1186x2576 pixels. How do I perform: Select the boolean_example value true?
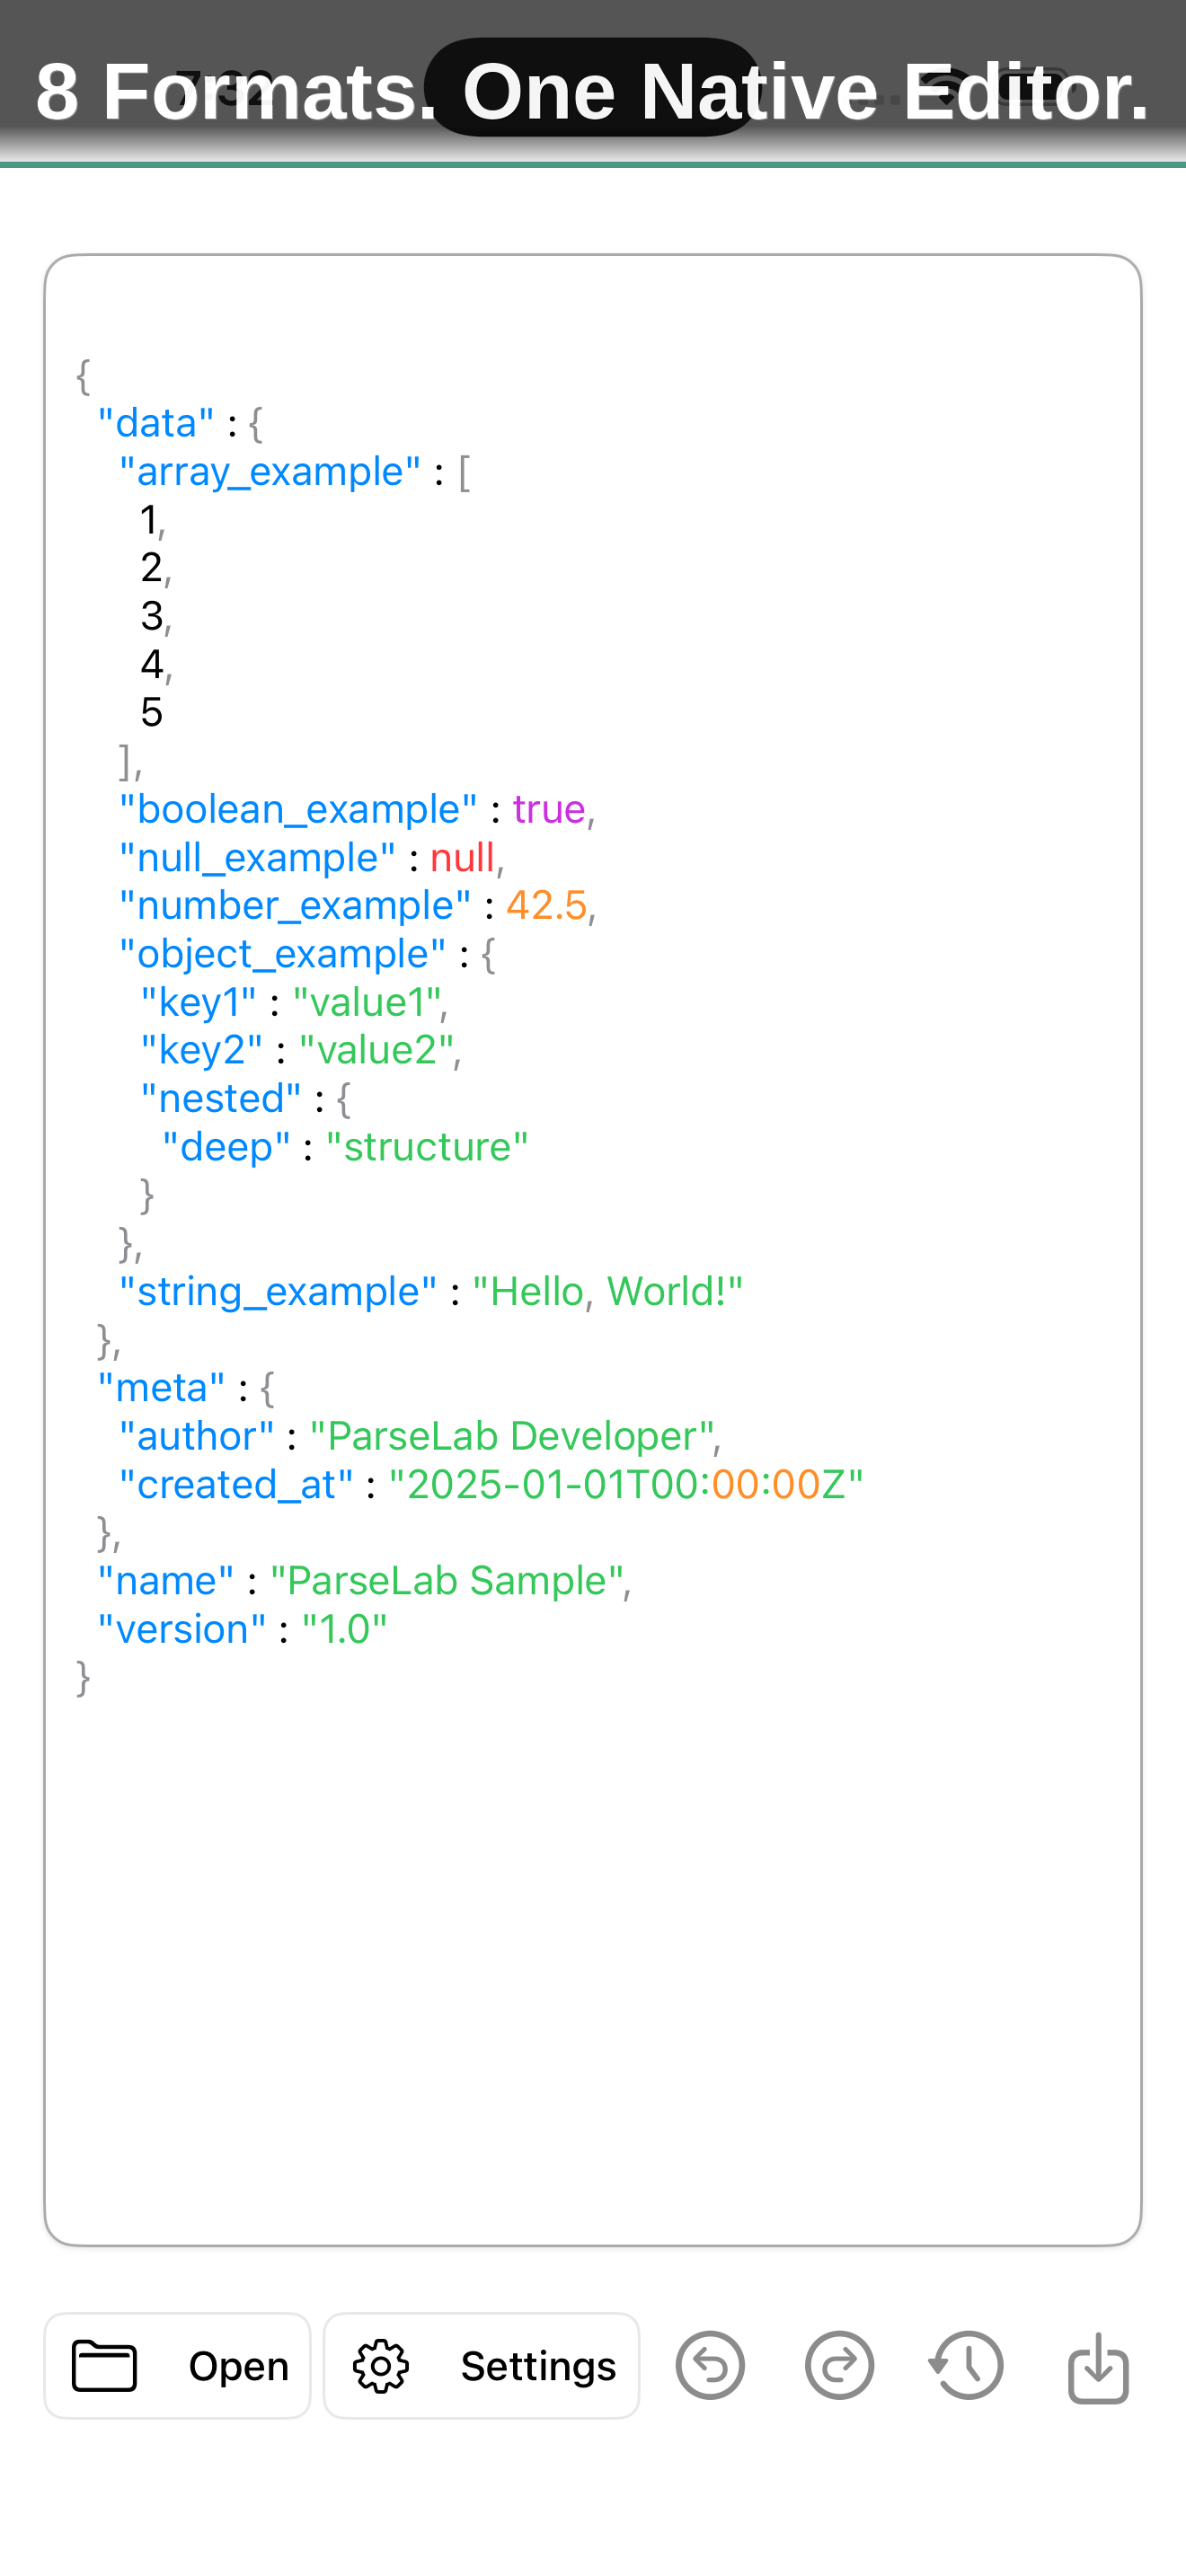pos(548,809)
